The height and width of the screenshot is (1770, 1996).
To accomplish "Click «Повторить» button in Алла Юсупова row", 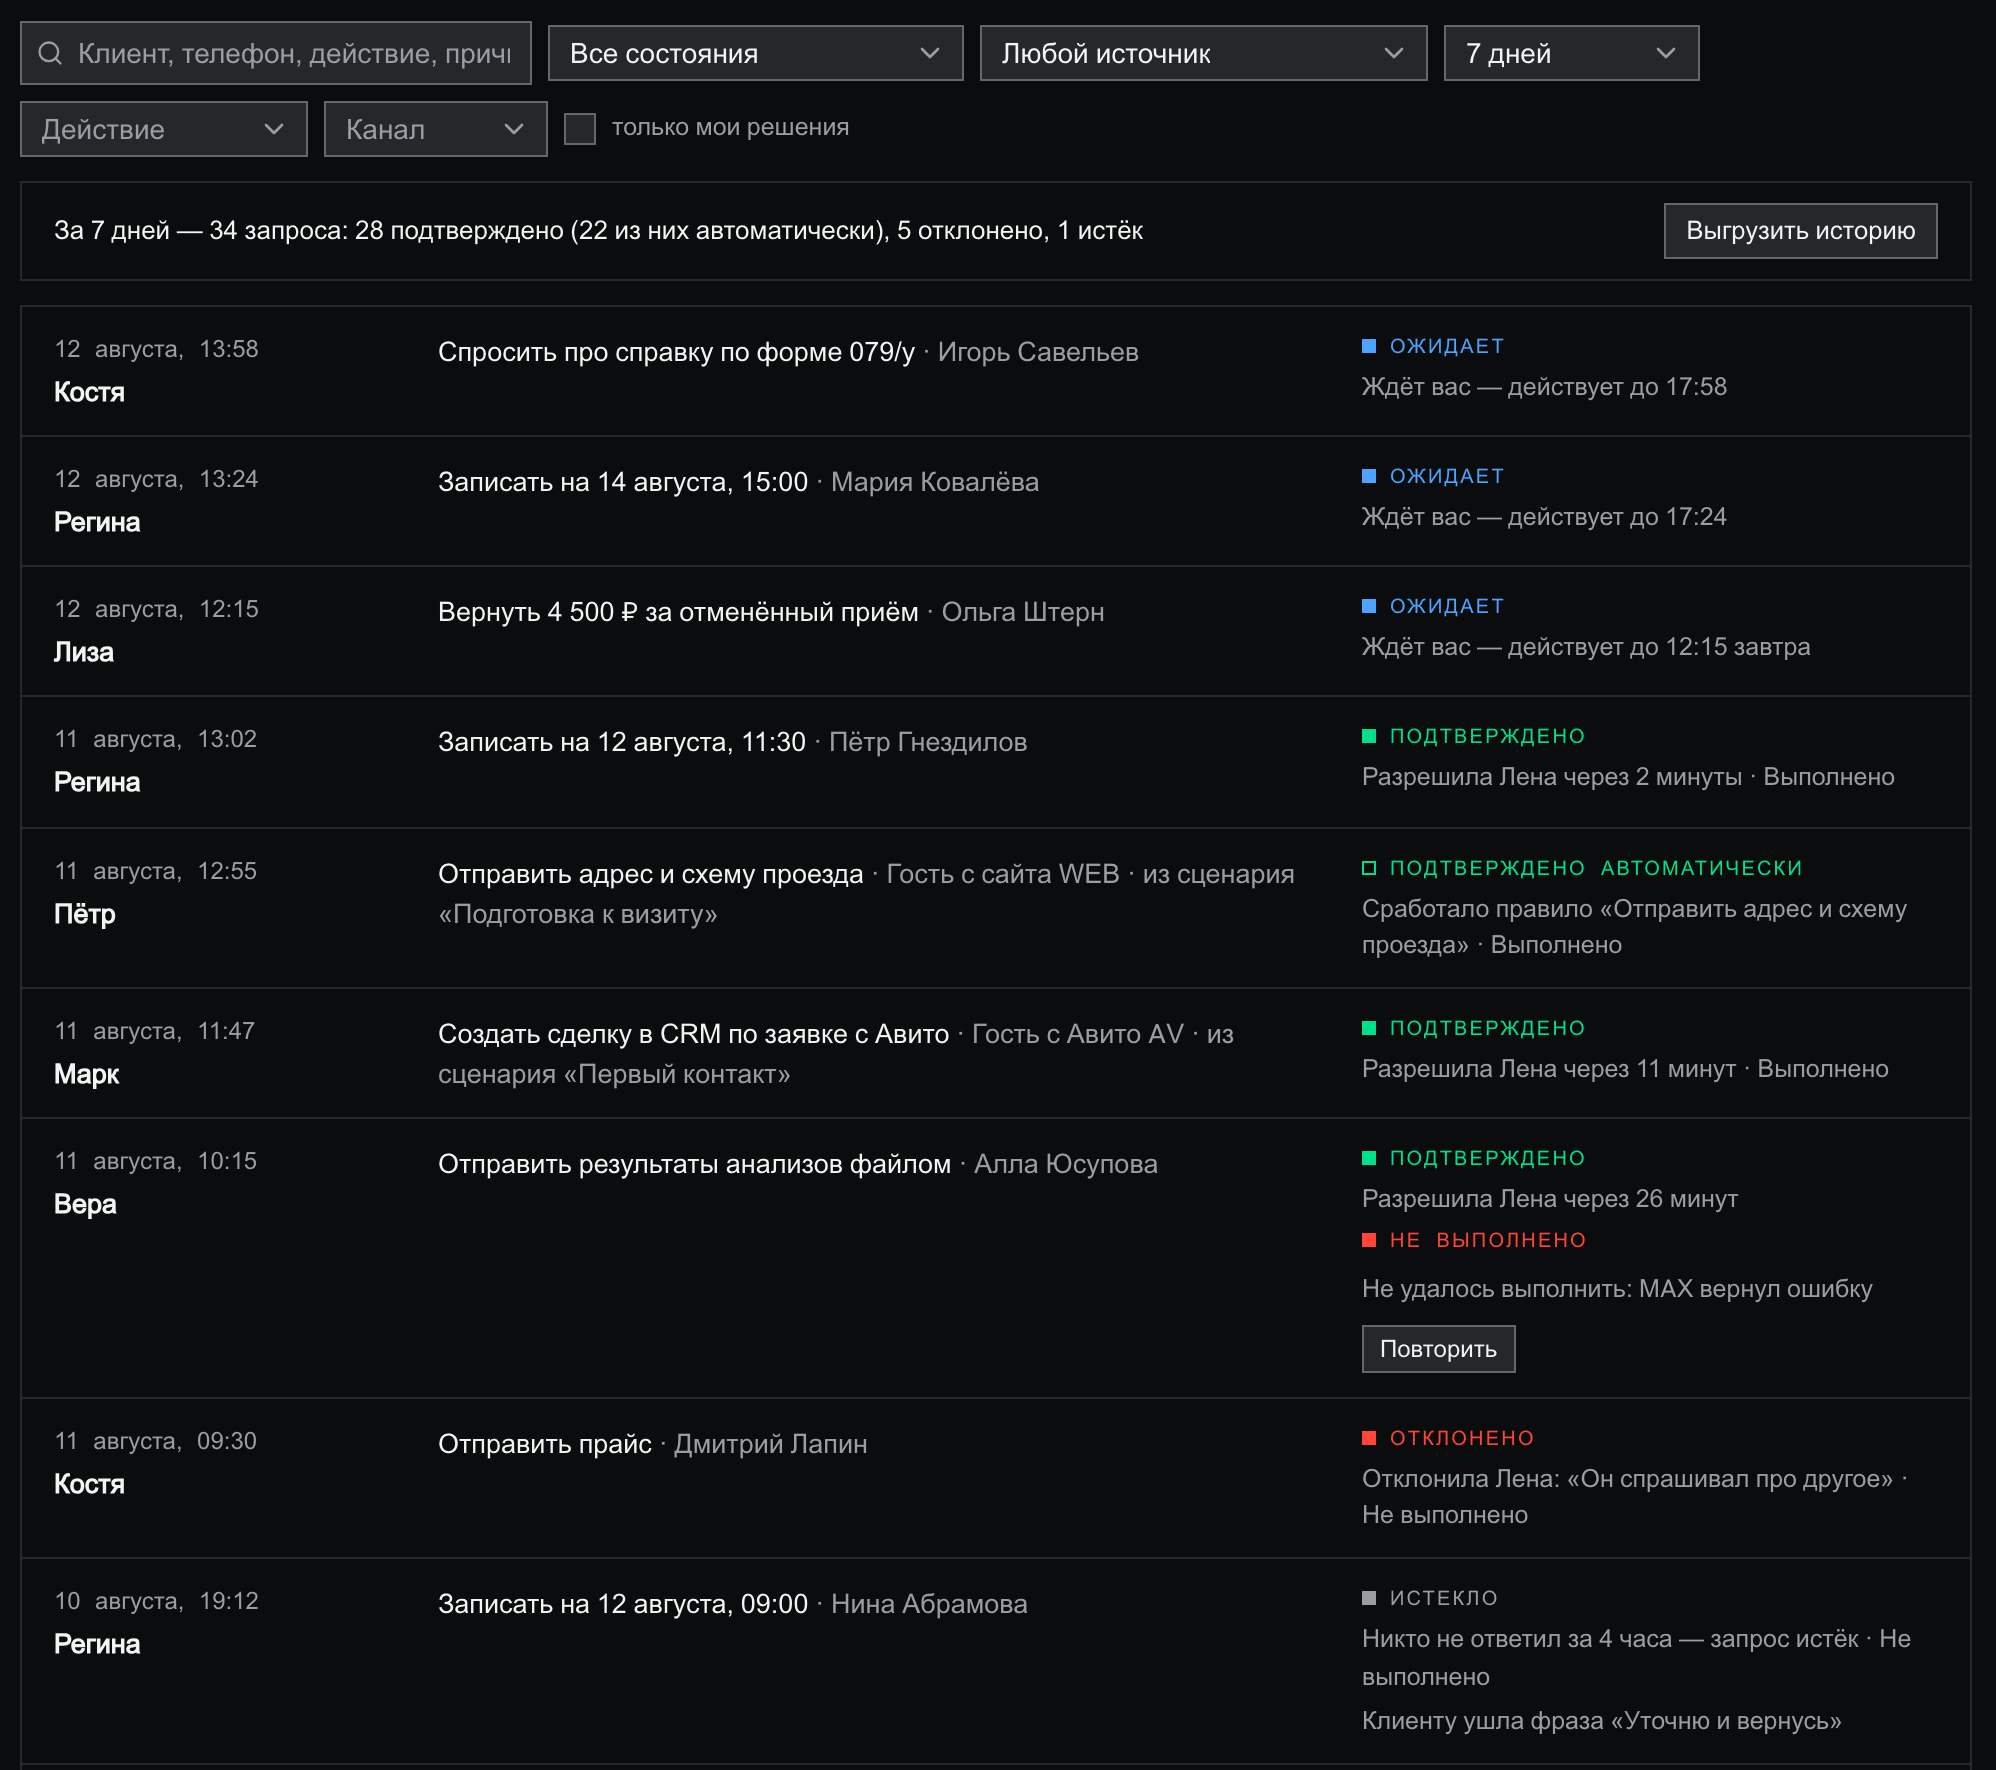I will tap(1438, 1349).
